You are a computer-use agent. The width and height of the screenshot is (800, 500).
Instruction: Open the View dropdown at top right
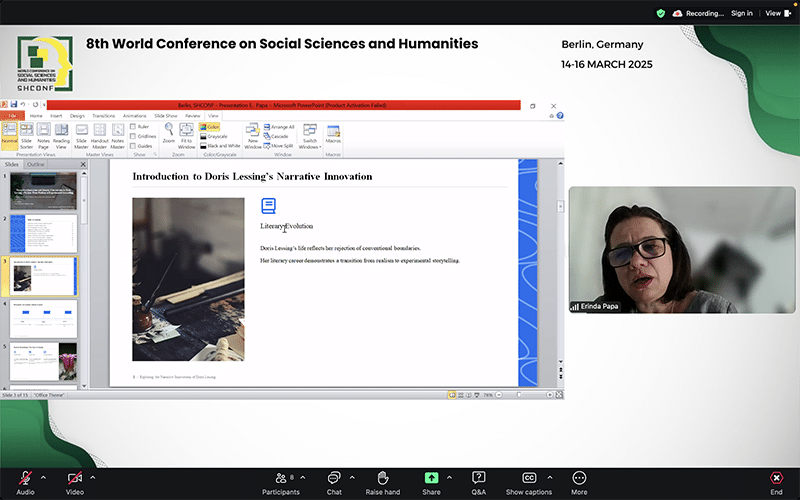[x=776, y=13]
